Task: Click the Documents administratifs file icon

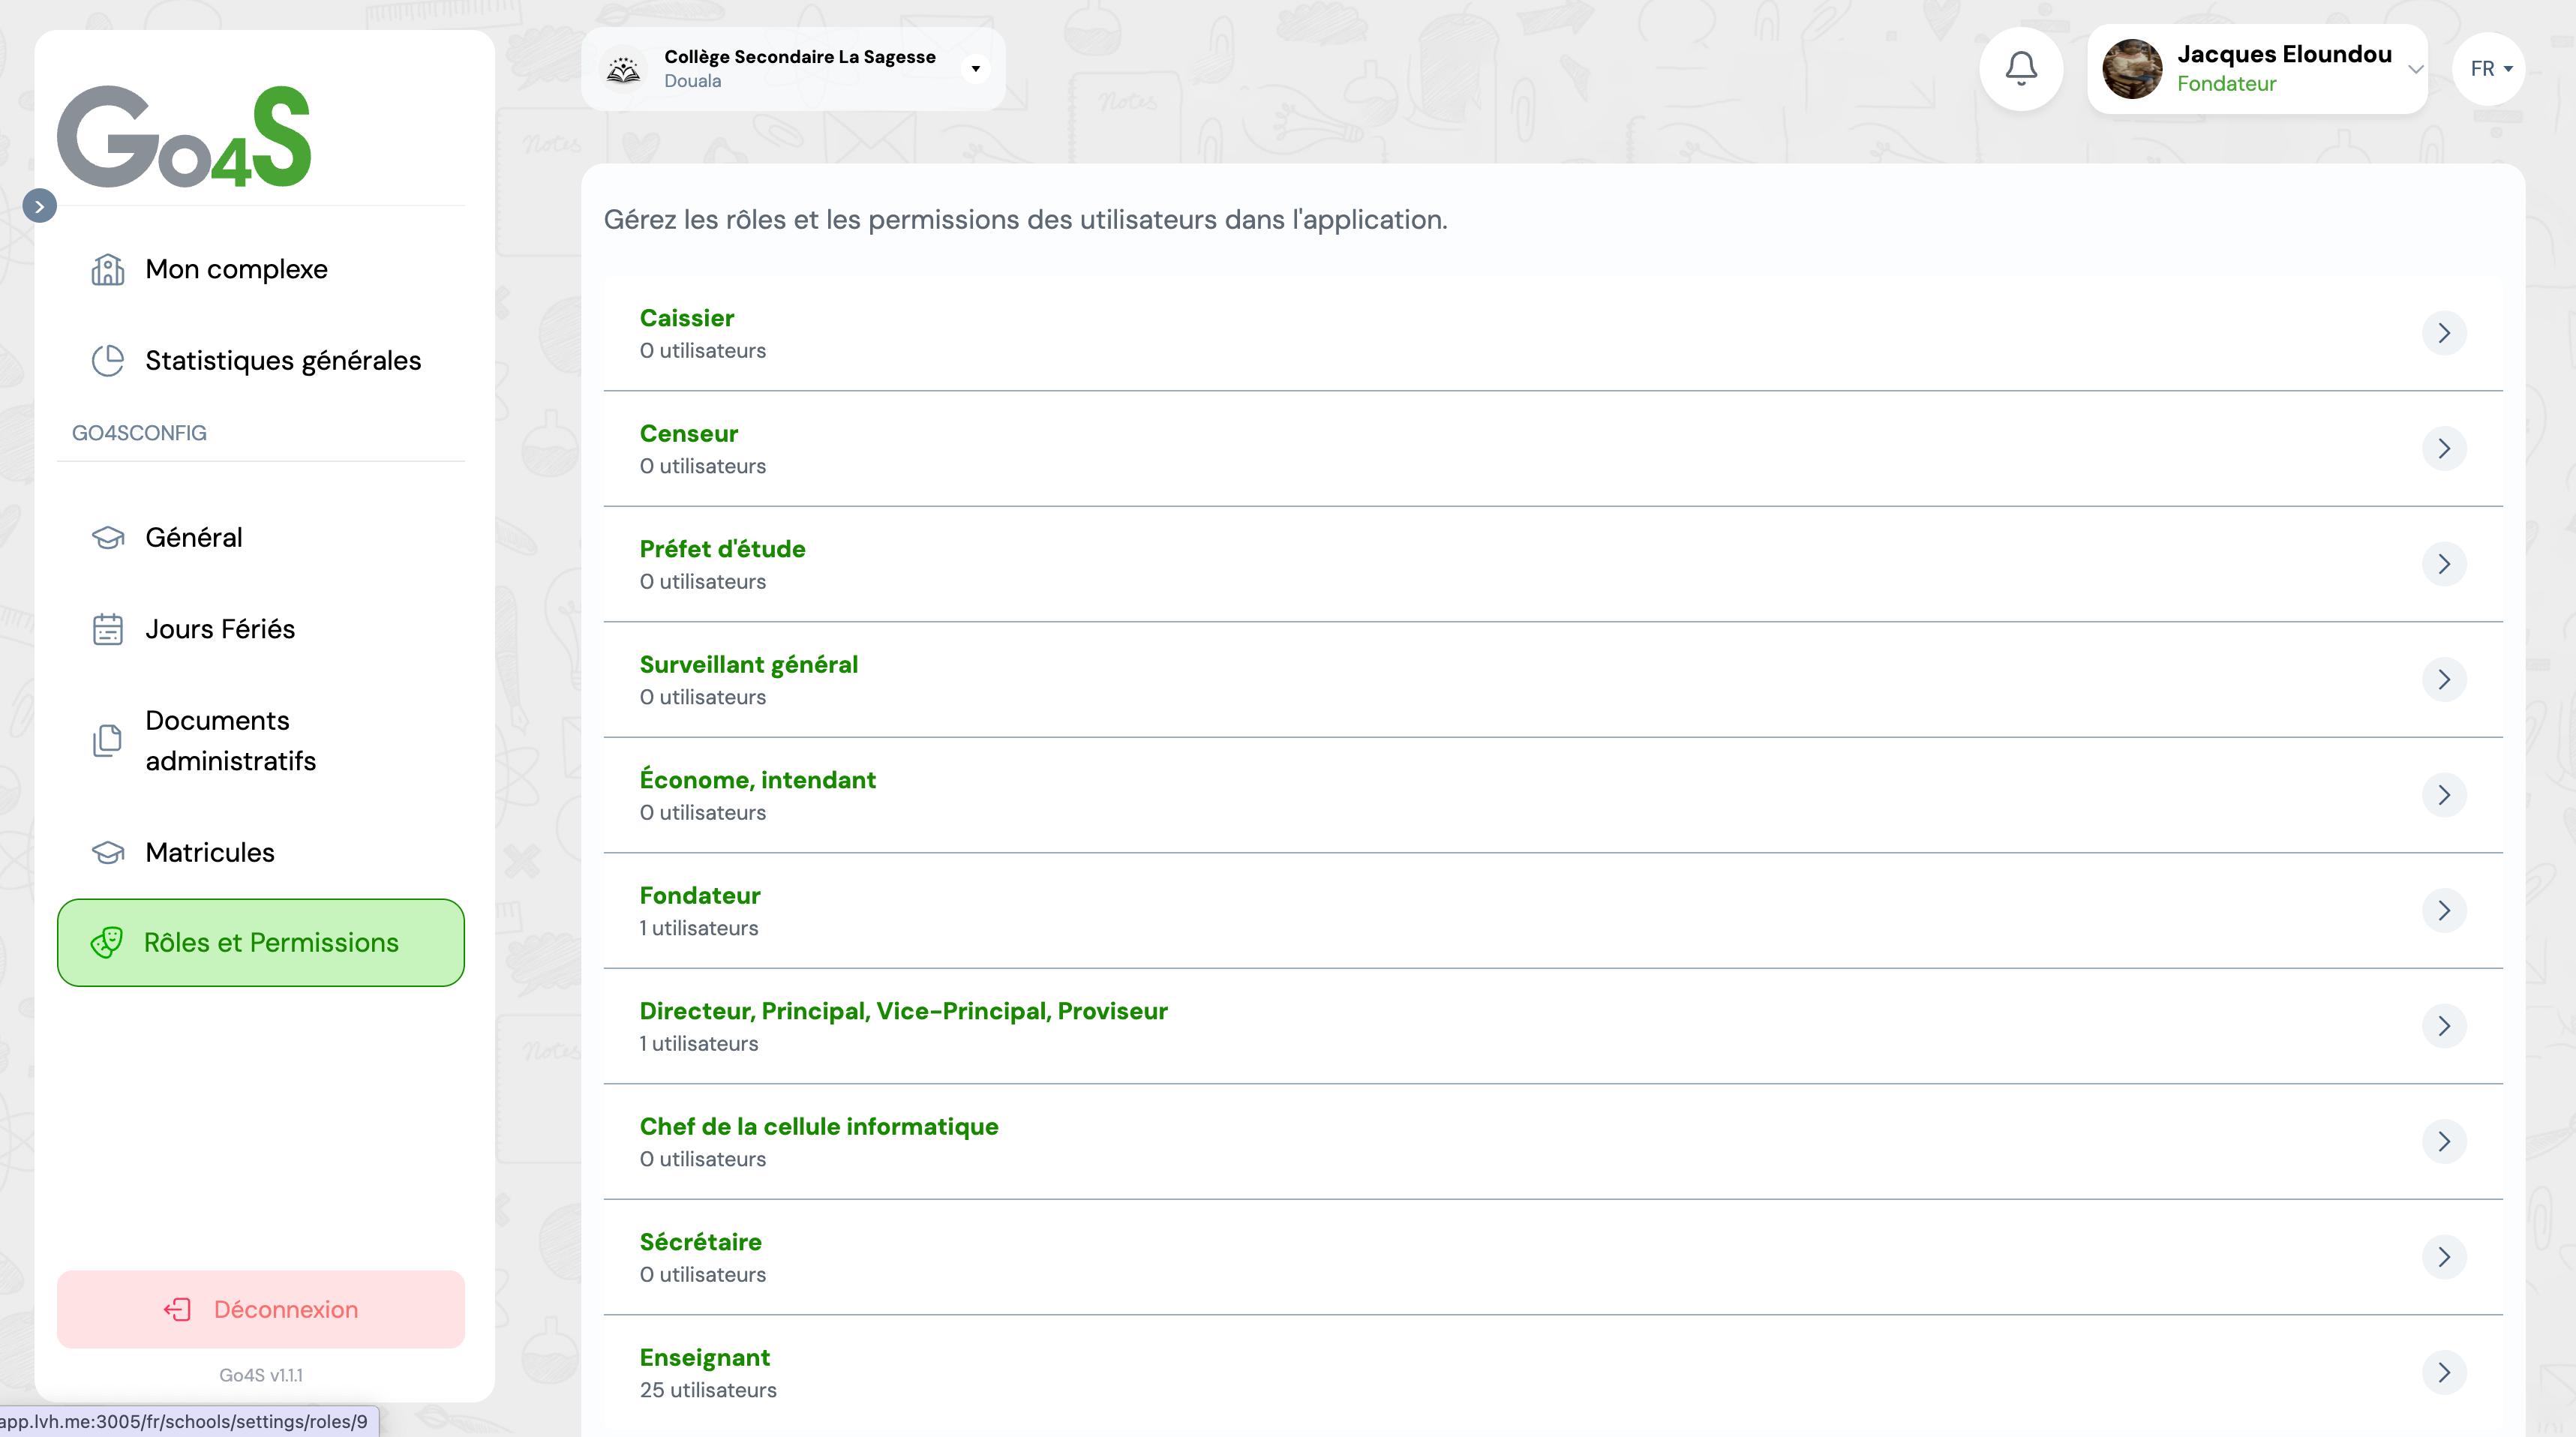Action: (x=108, y=740)
